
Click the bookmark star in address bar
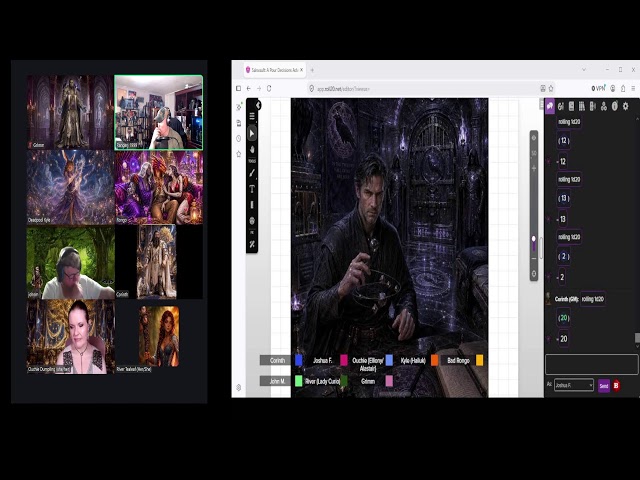551,88
